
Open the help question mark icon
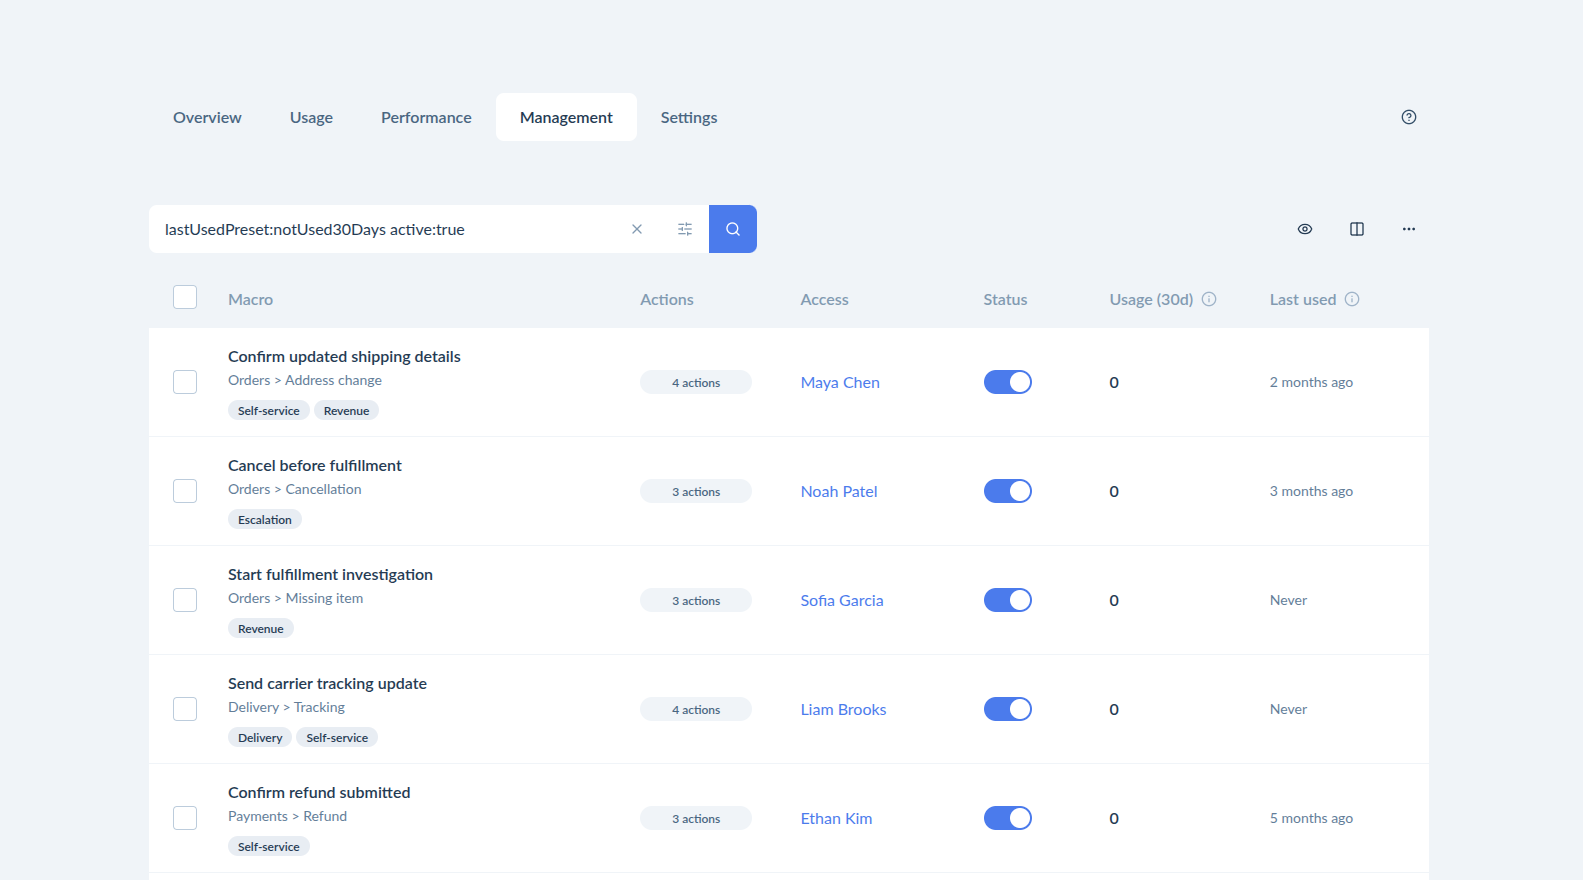click(1409, 117)
